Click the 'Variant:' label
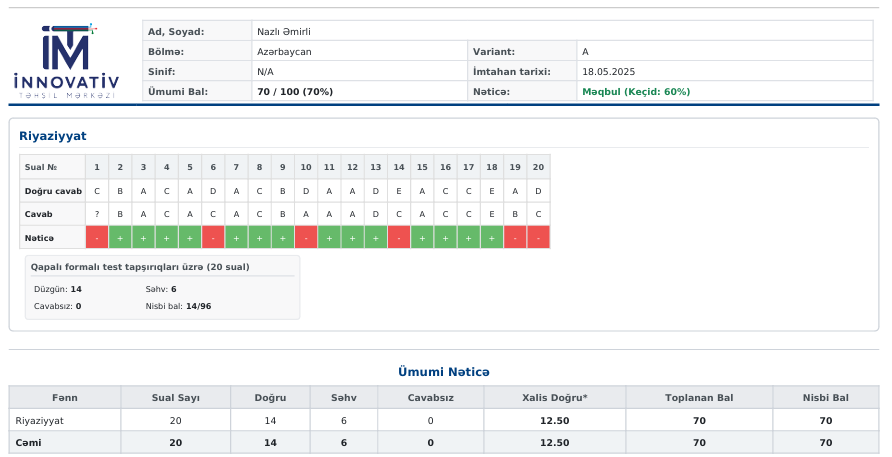 494,52
